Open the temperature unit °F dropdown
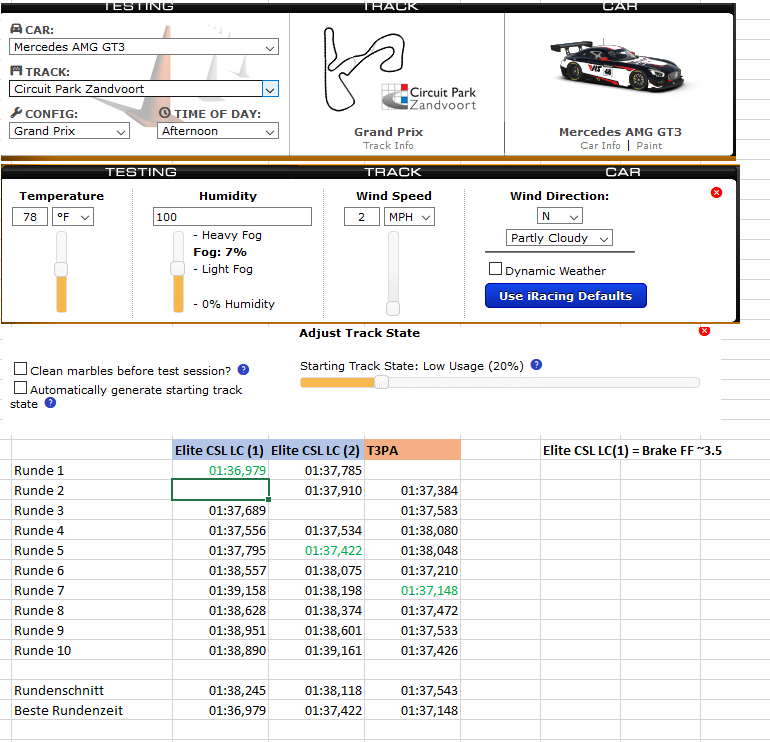The width and height of the screenshot is (770, 742). [x=73, y=217]
